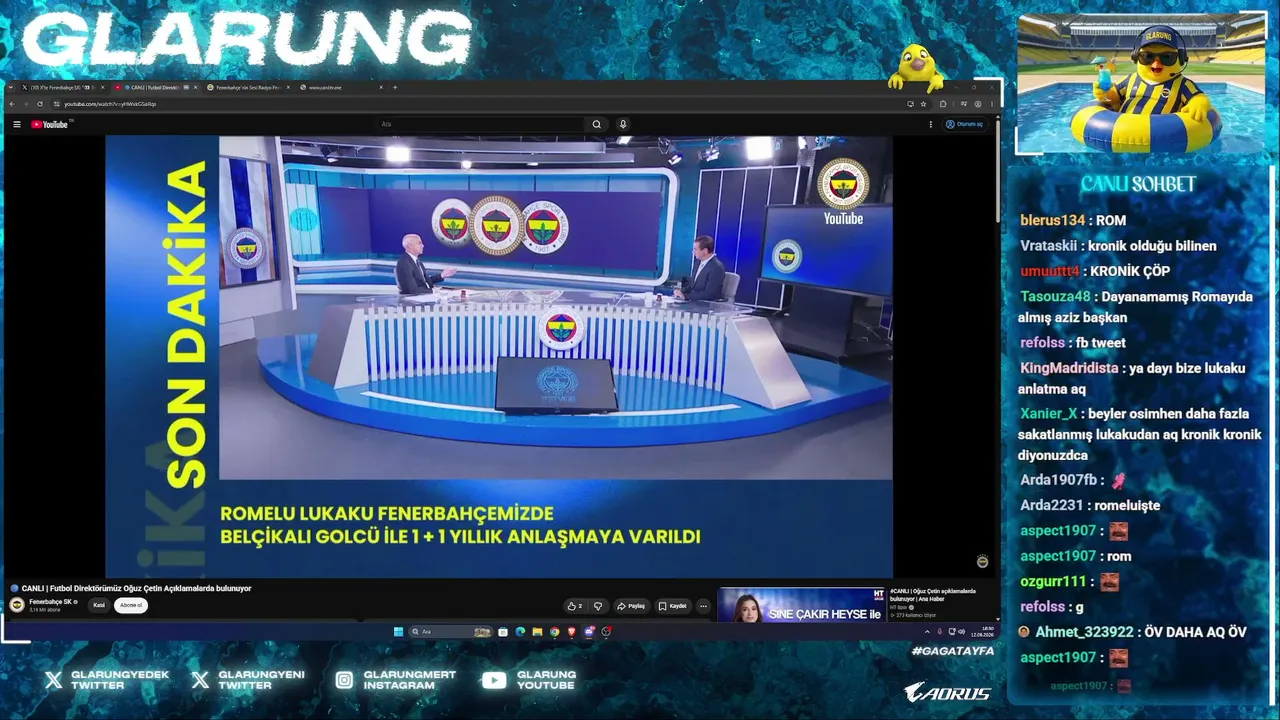Viewport: 1280px width, 720px height.
Task: Click the GLARUNGYENI Twitter handle
Action: (x=261, y=680)
